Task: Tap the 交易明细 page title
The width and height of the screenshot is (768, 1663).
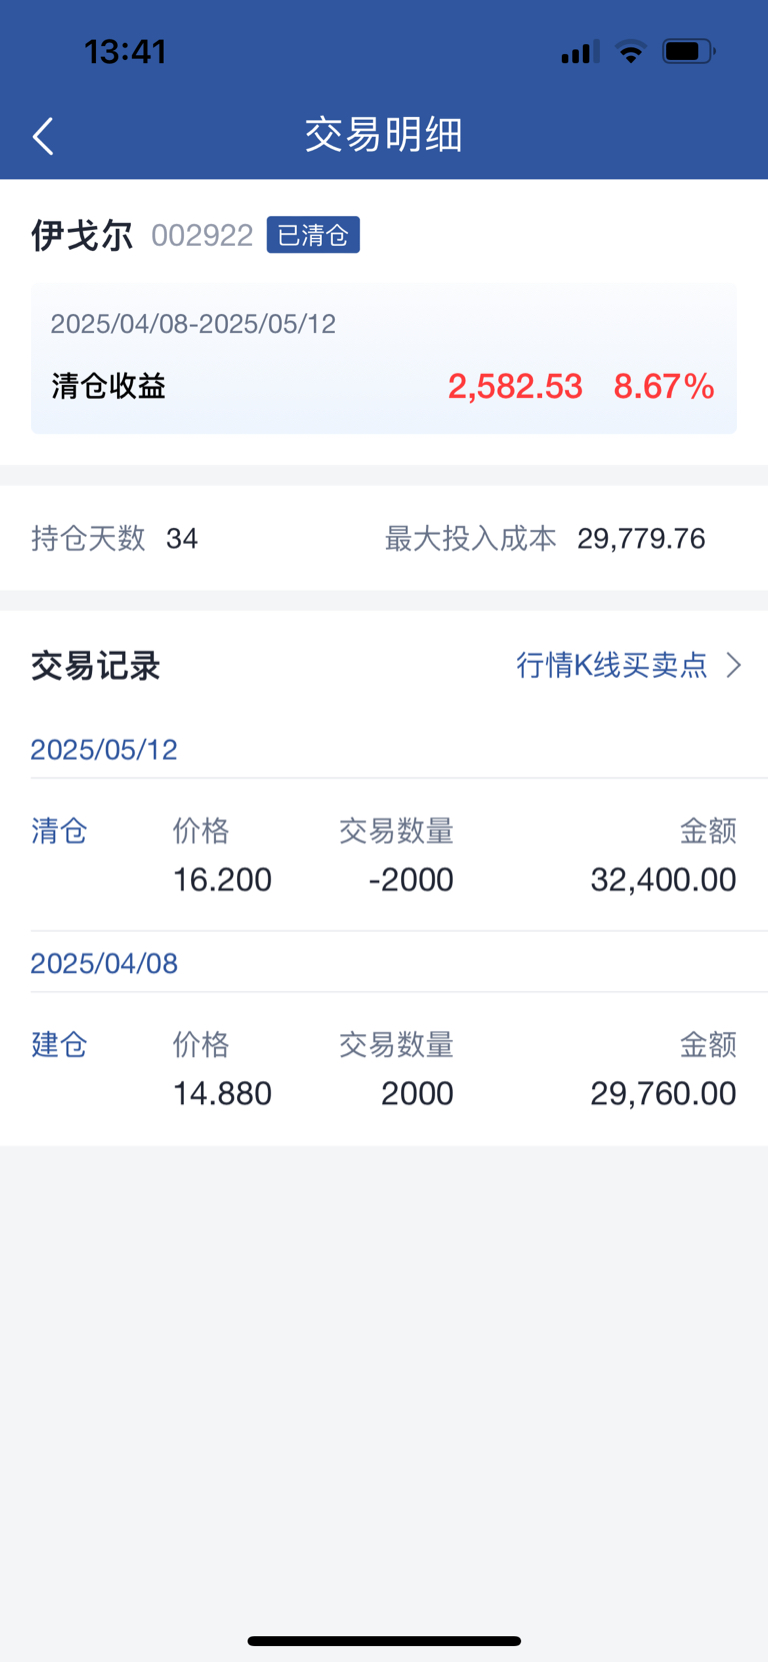Action: coord(384,135)
